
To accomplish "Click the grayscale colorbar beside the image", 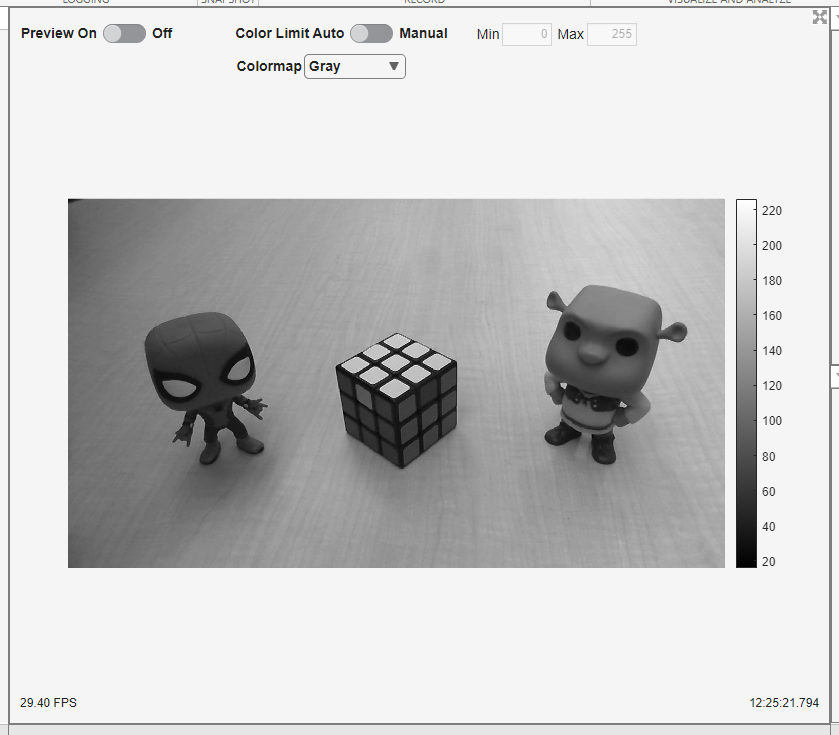I will pos(746,383).
